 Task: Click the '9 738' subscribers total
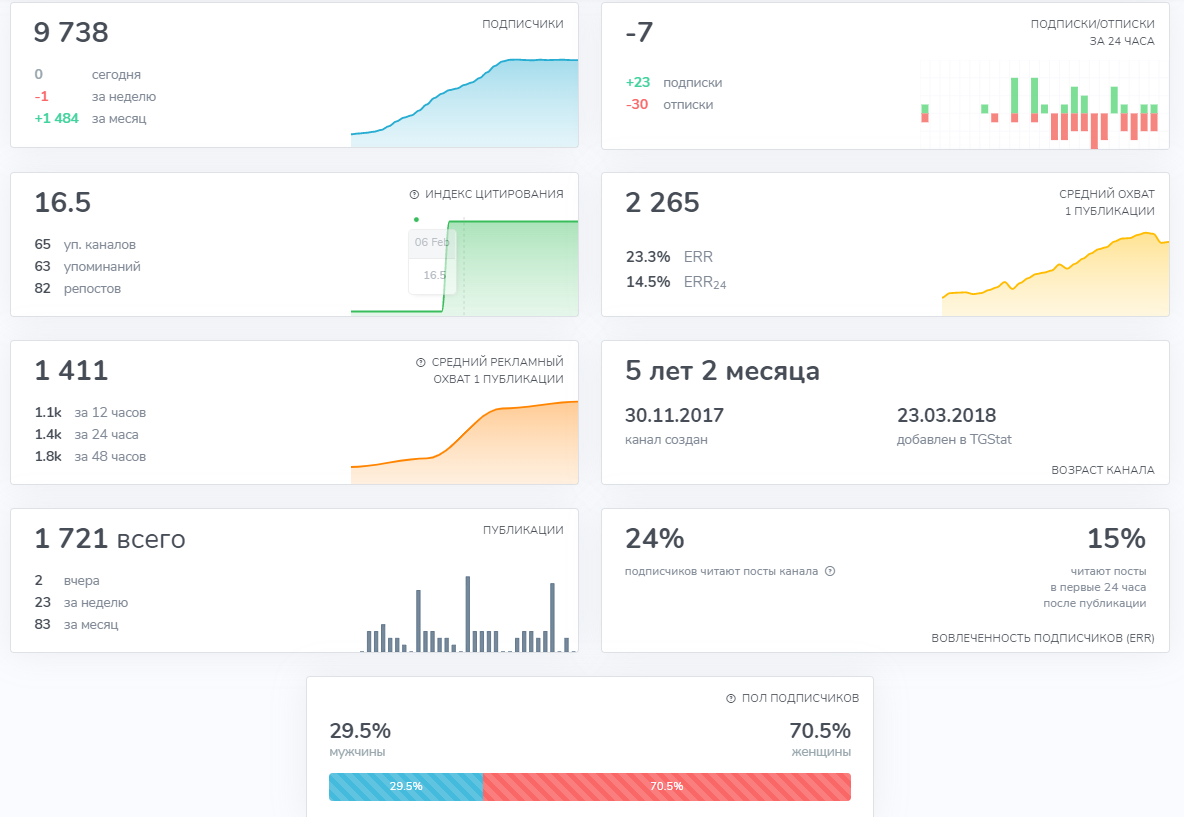71,32
